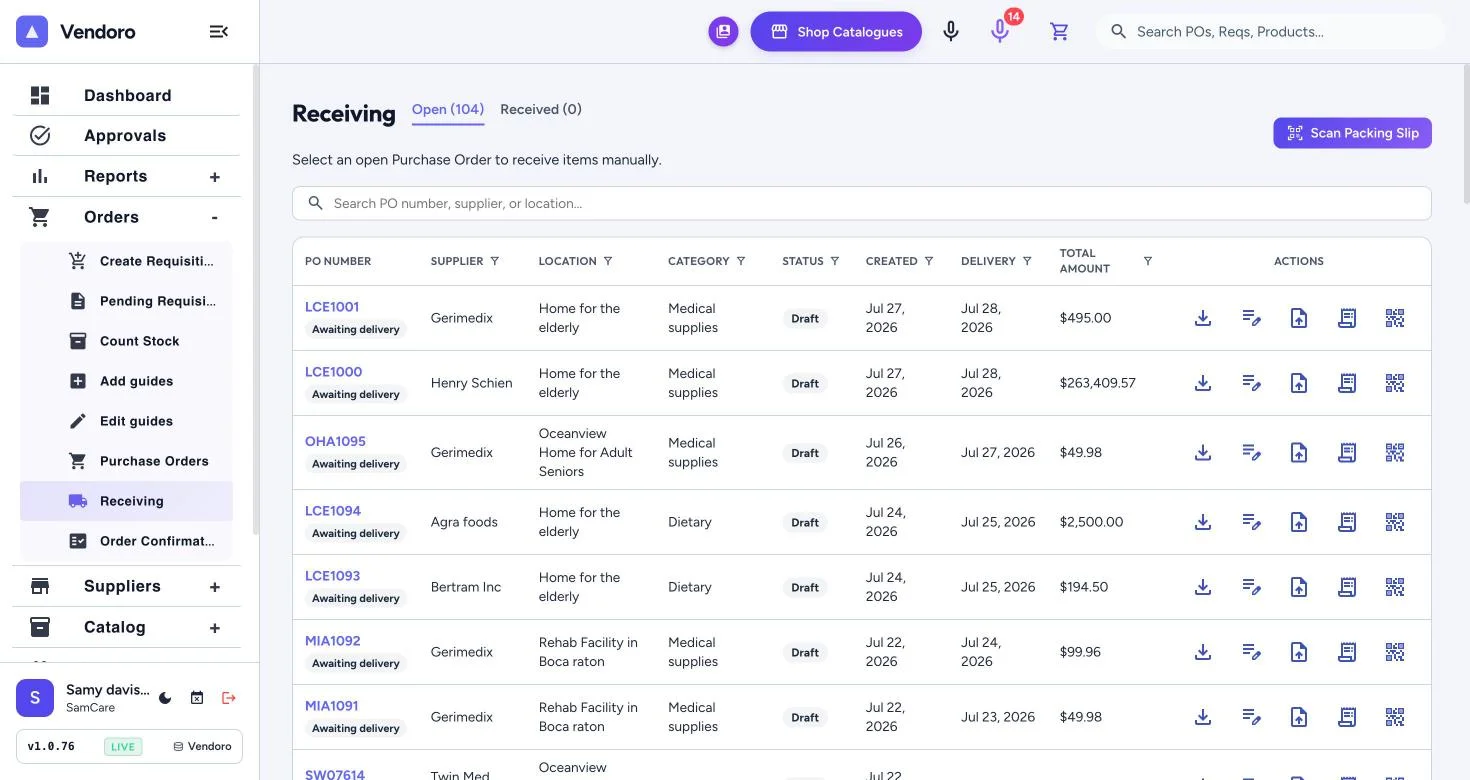Click Agra foods supplier cell
The width and height of the screenshot is (1470, 780).
[464, 522]
